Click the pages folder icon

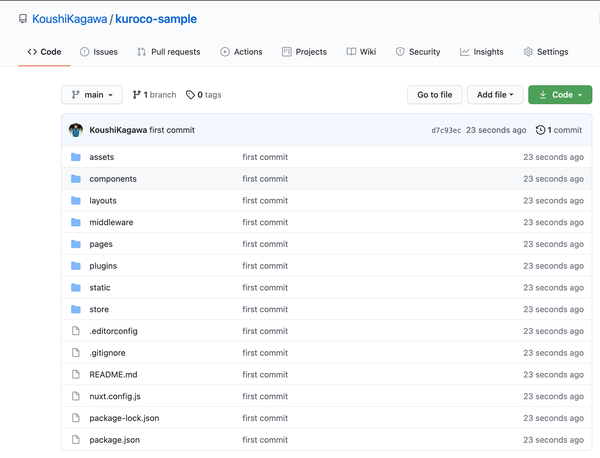click(76, 244)
